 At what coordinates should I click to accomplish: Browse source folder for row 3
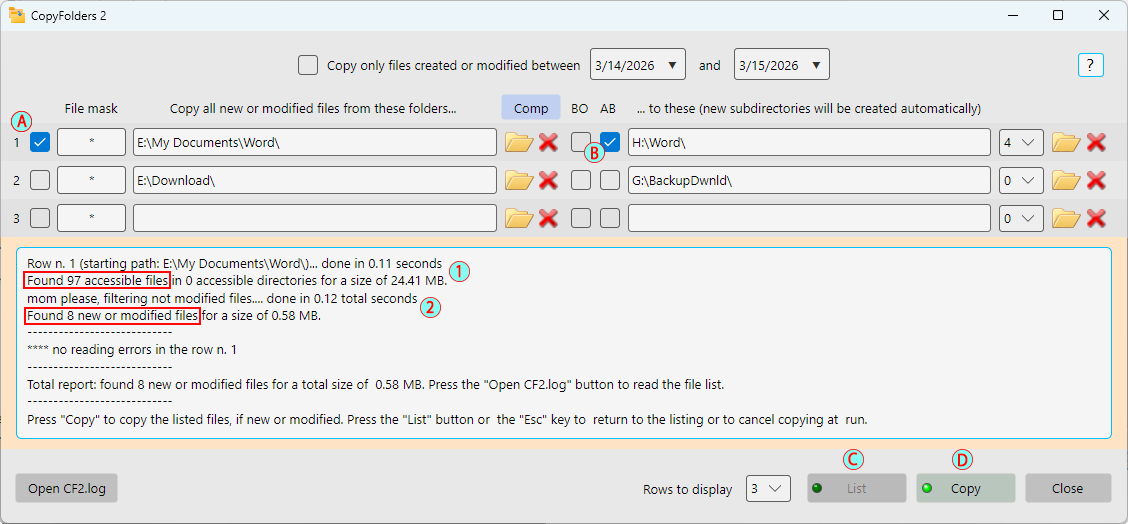518,217
